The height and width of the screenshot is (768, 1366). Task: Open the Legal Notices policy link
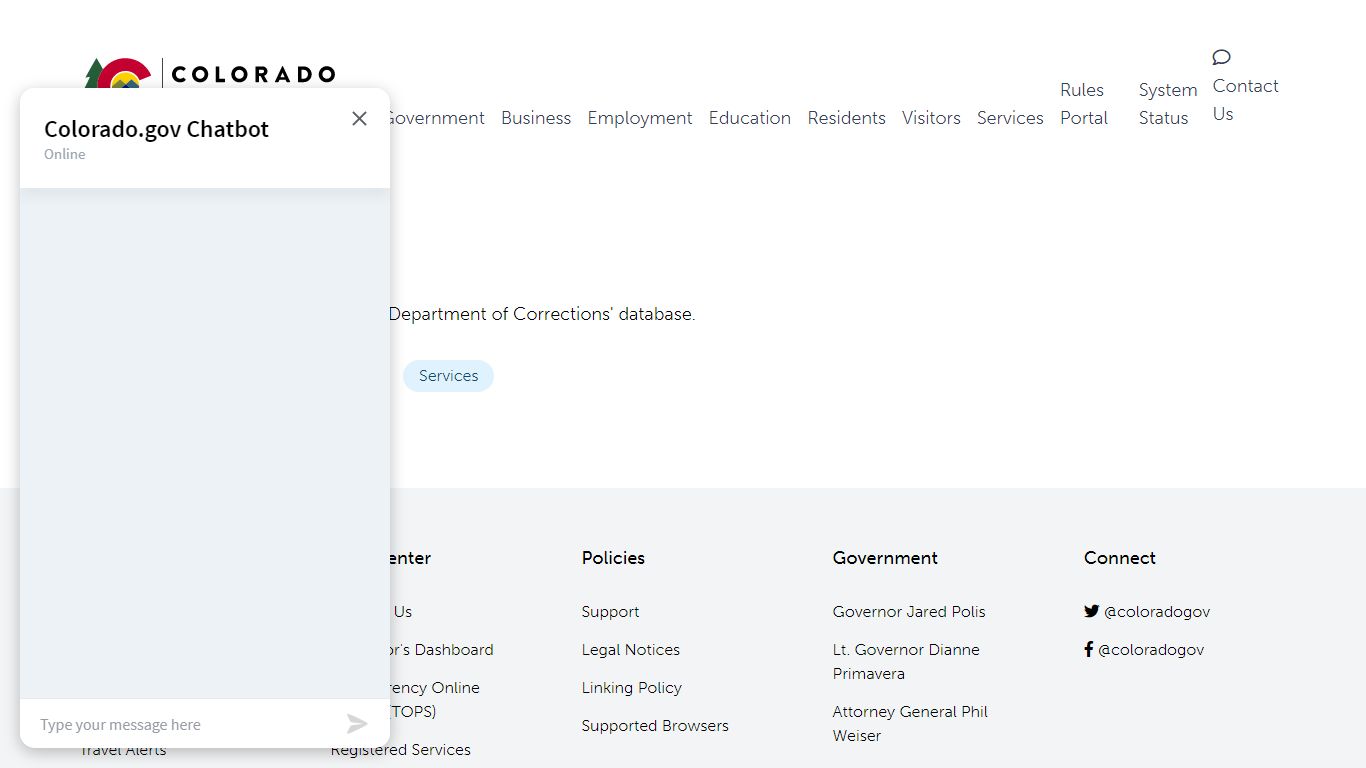tap(630, 650)
